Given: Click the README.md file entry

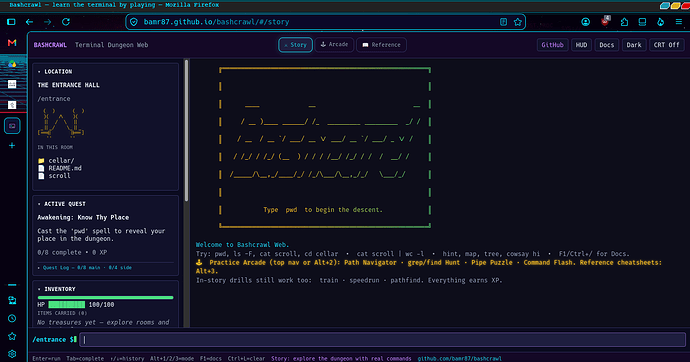Looking at the screenshot, I should tap(60, 168).
